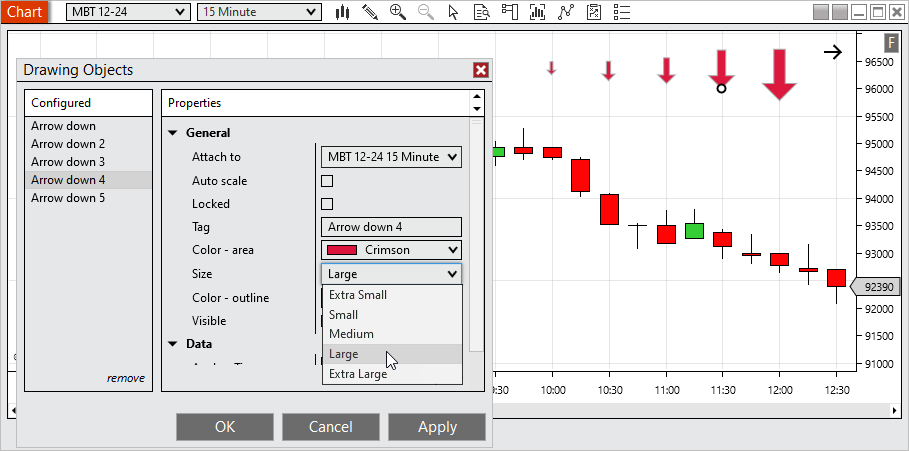Viewport: 909px width, 451px height.
Task: Enable the Auto scale checkbox
Action: point(326,181)
